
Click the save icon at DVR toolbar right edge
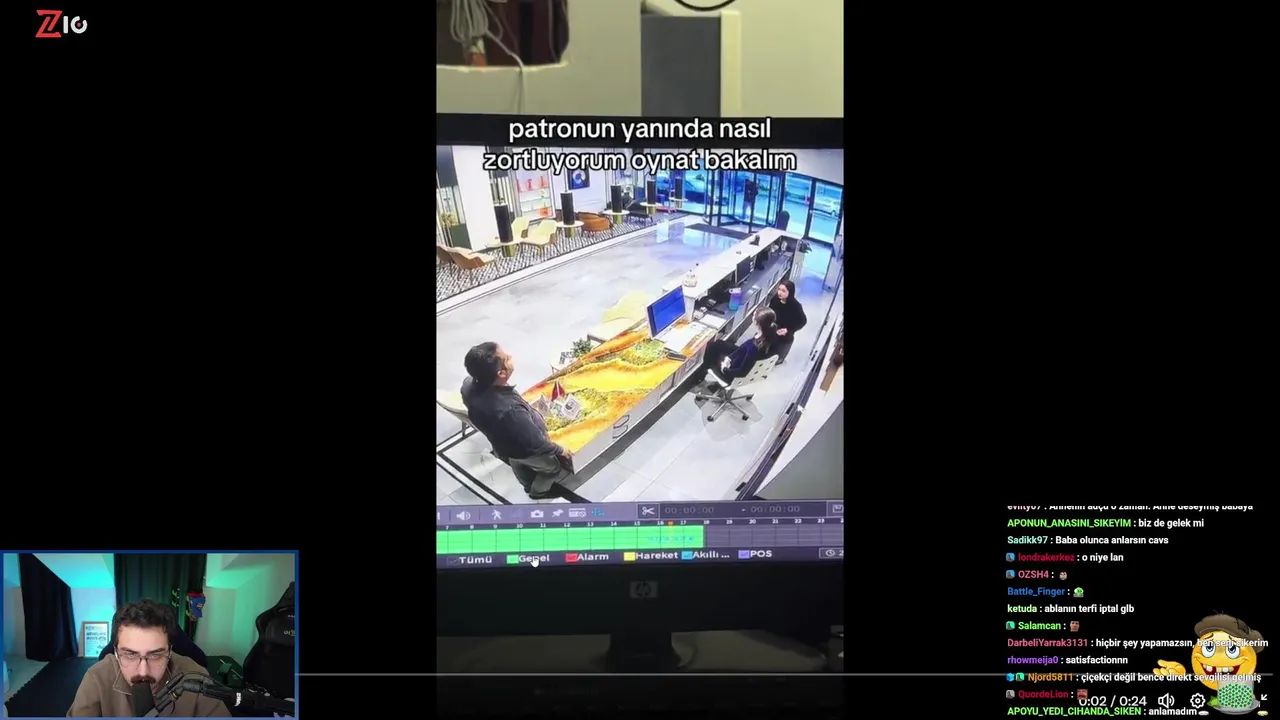pyautogui.click(x=837, y=509)
